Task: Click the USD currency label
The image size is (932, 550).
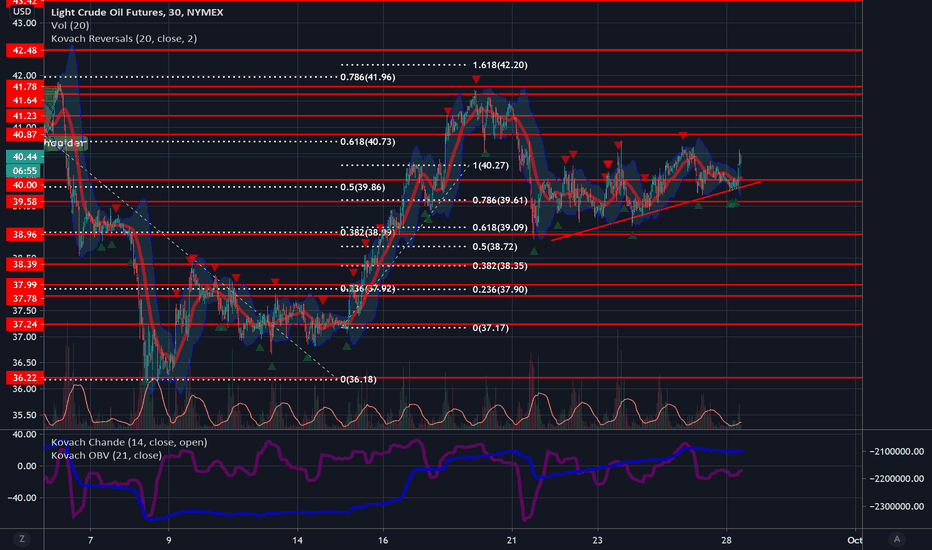Action: [x=22, y=11]
